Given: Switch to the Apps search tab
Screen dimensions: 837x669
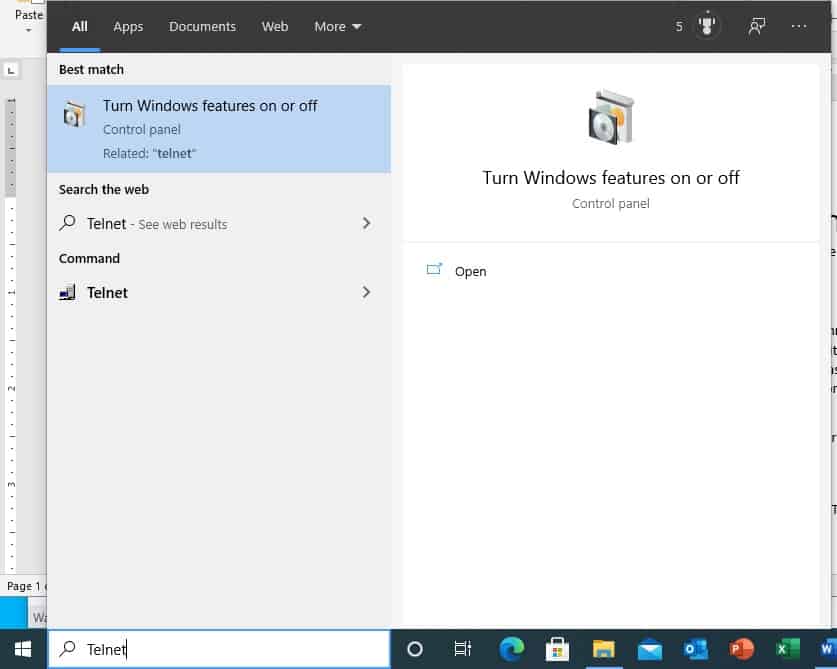Looking at the screenshot, I should point(128,27).
